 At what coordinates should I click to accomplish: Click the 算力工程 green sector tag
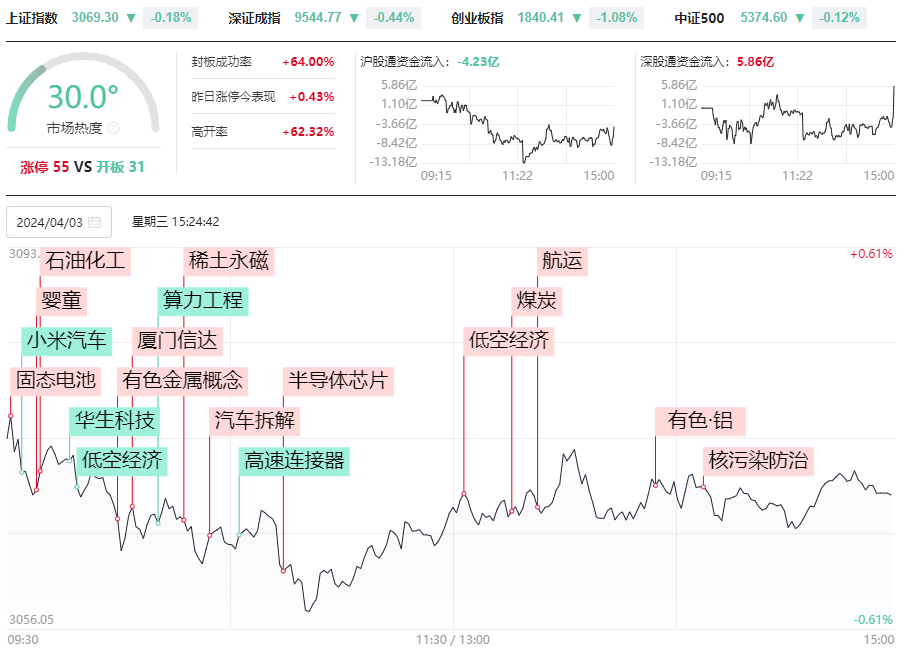coord(203,301)
